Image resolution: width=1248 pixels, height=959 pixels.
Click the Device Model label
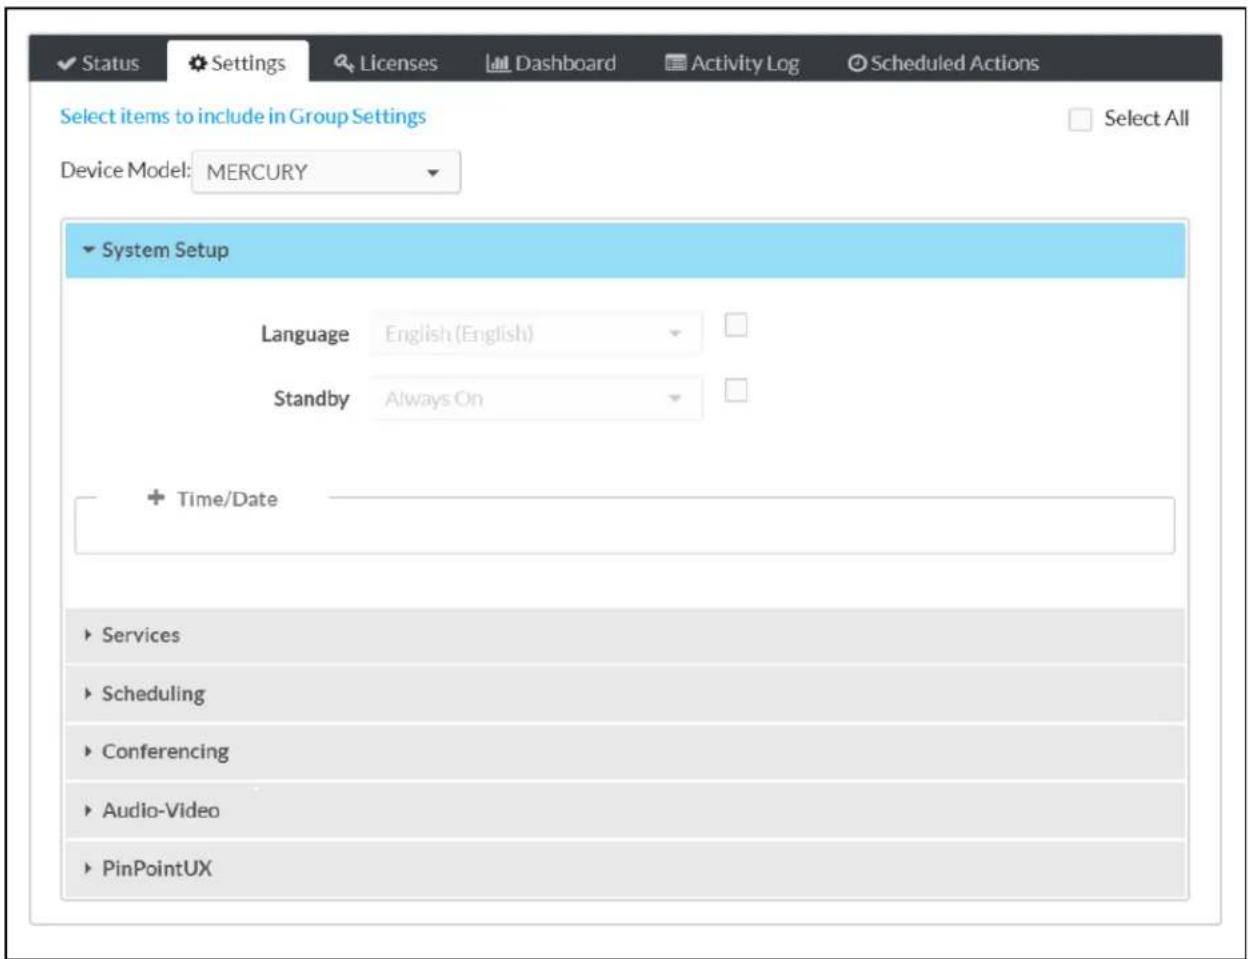(x=125, y=170)
